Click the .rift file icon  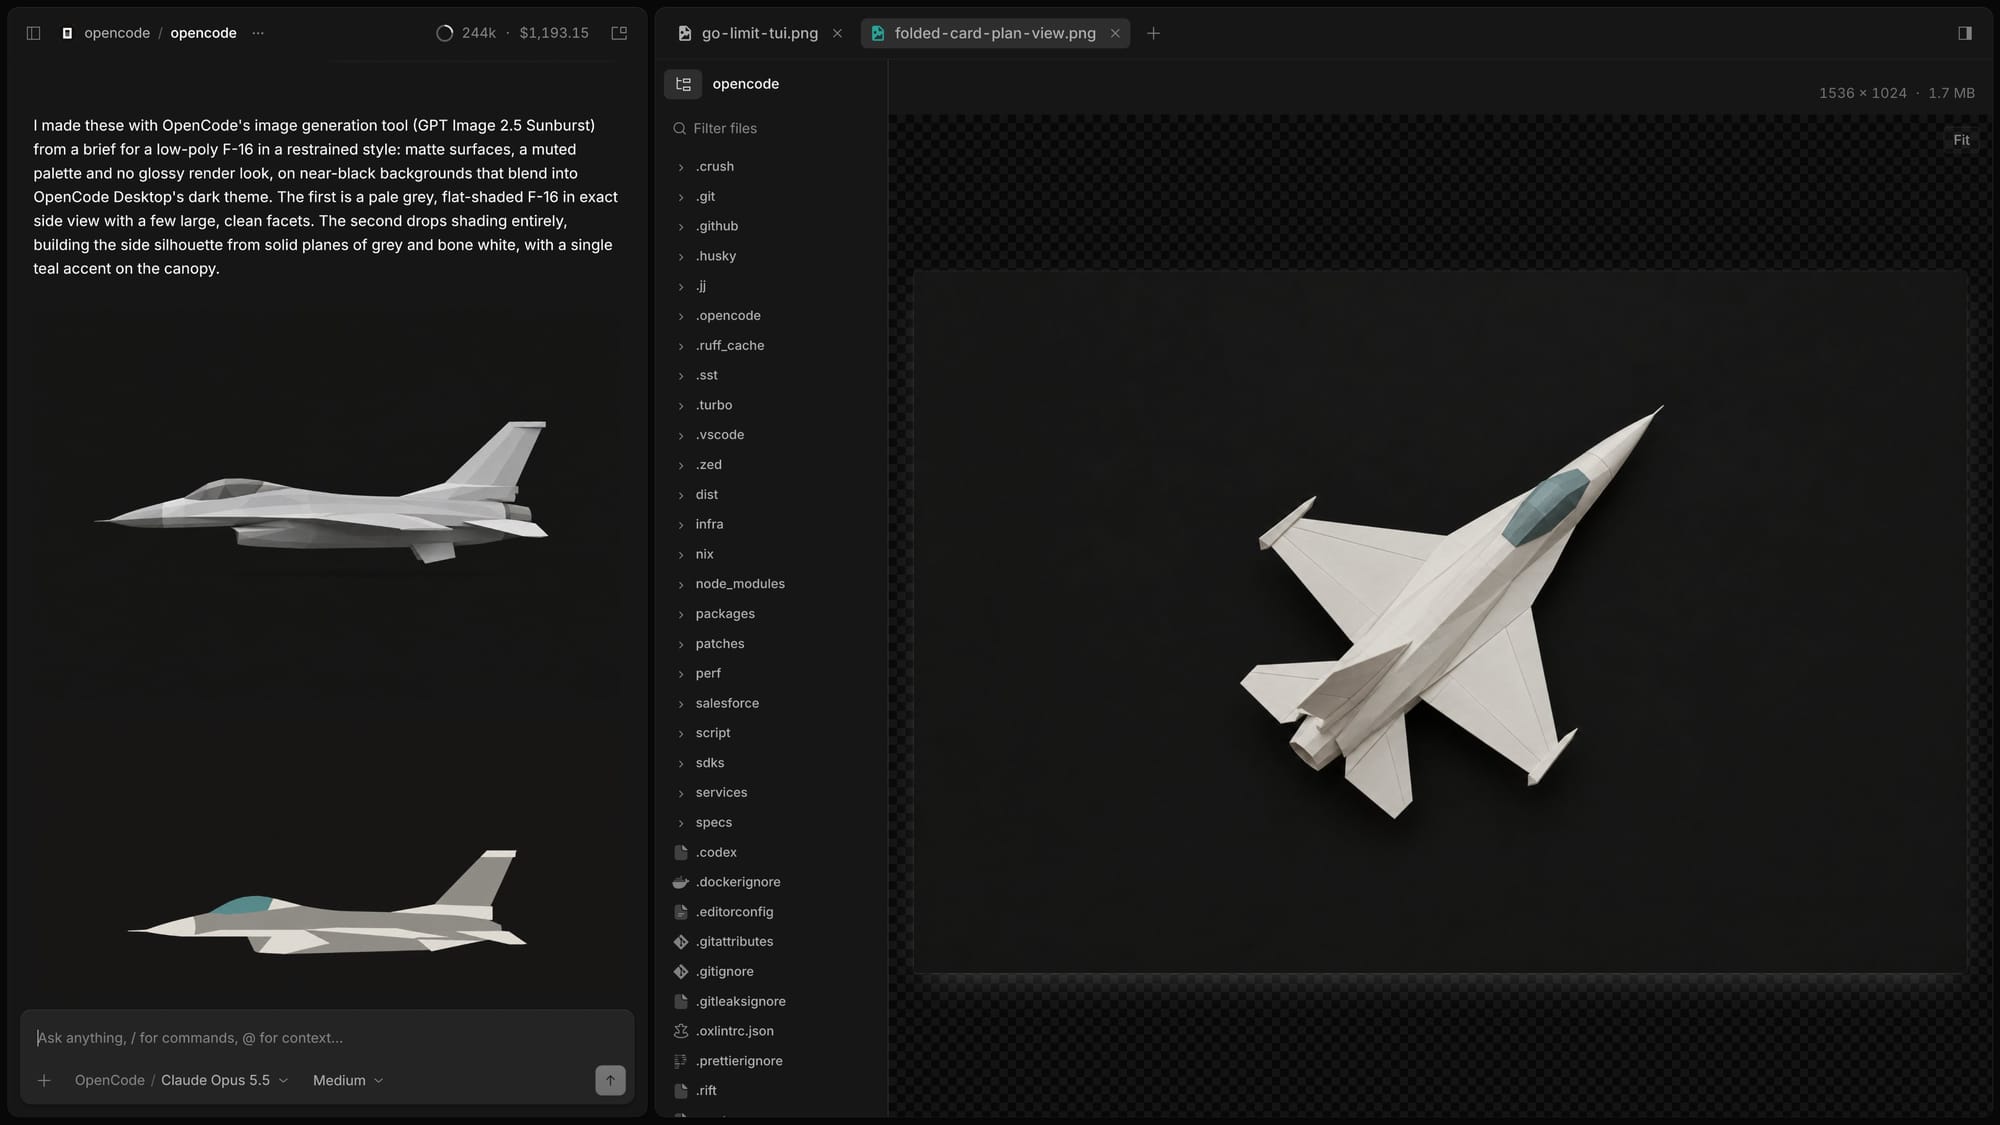click(681, 1091)
